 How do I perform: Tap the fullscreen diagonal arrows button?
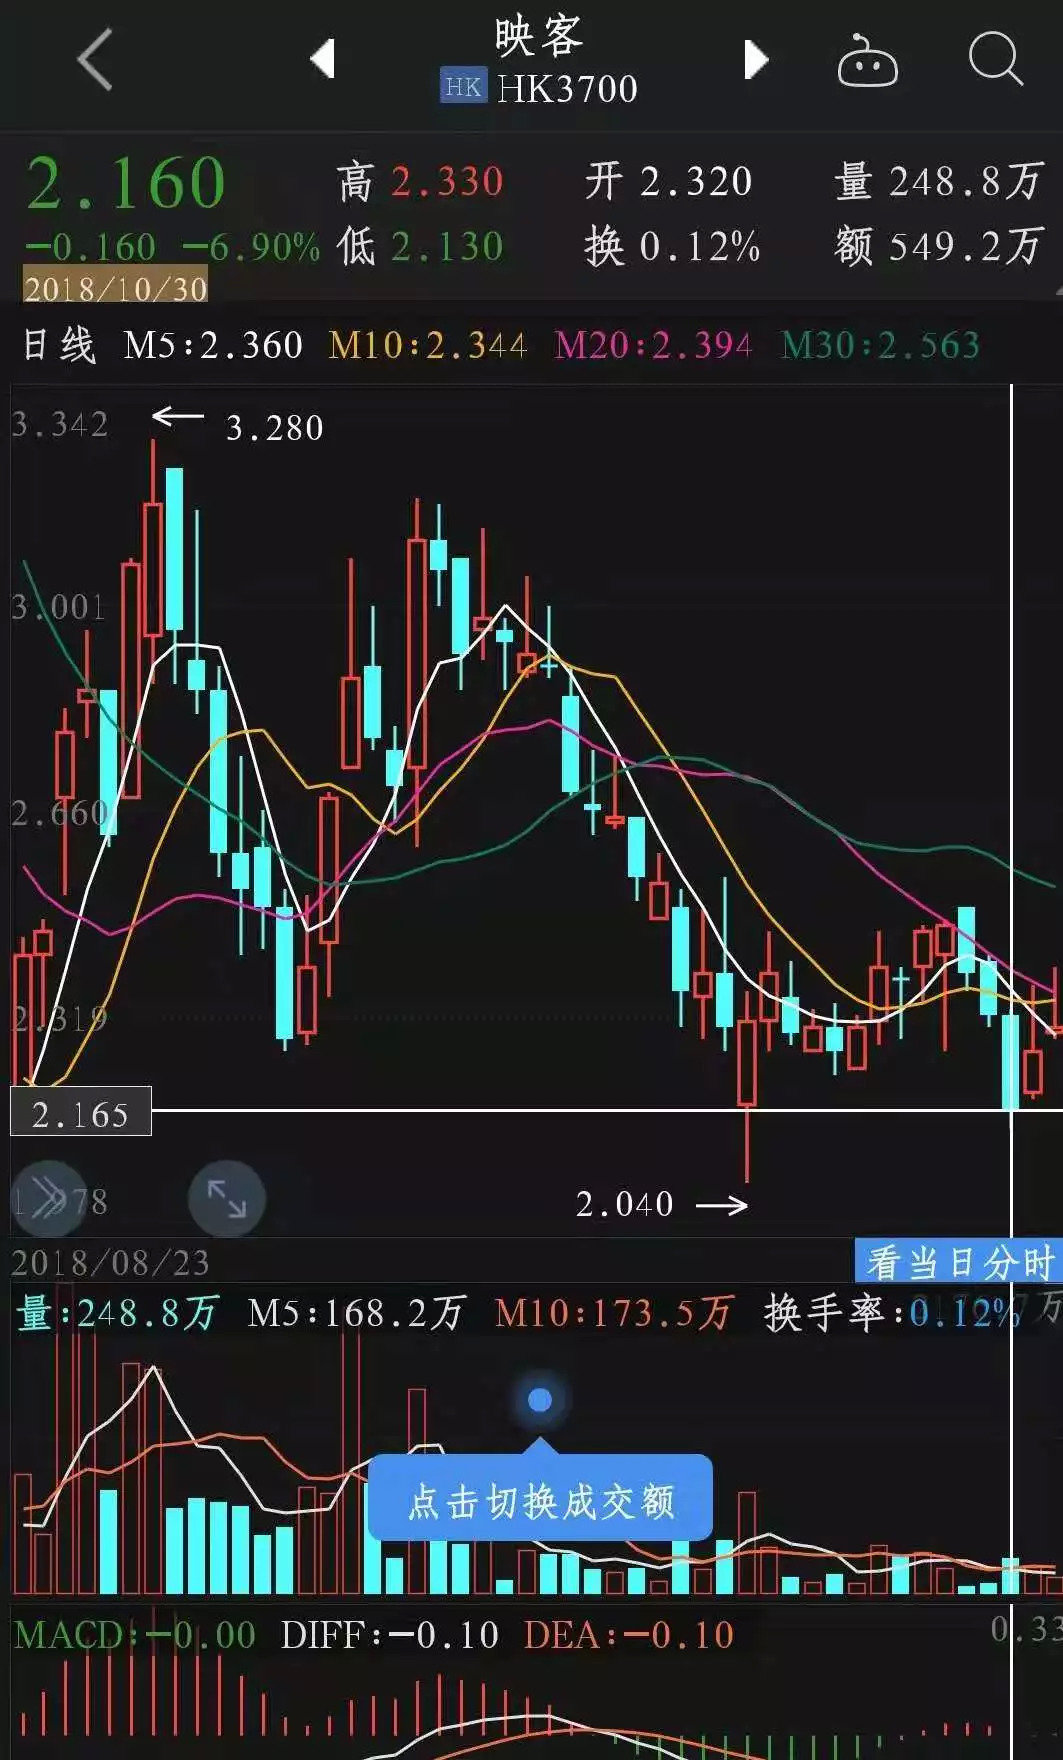coord(227,1198)
